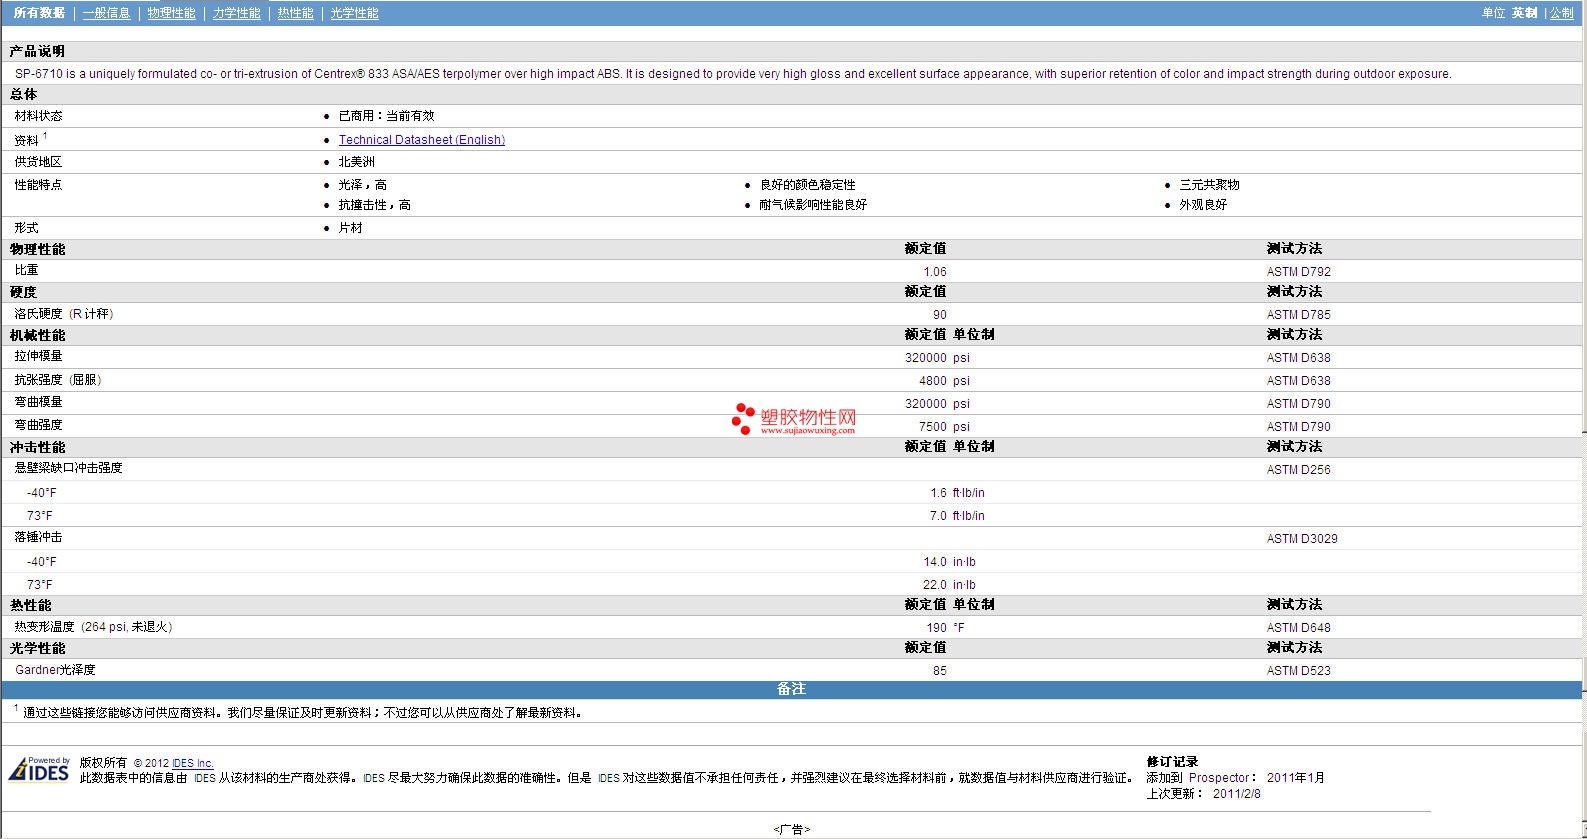Click the 洛氏硬度 (R 计秤) row label
1587x839 pixels.
pyautogui.click(x=65, y=314)
